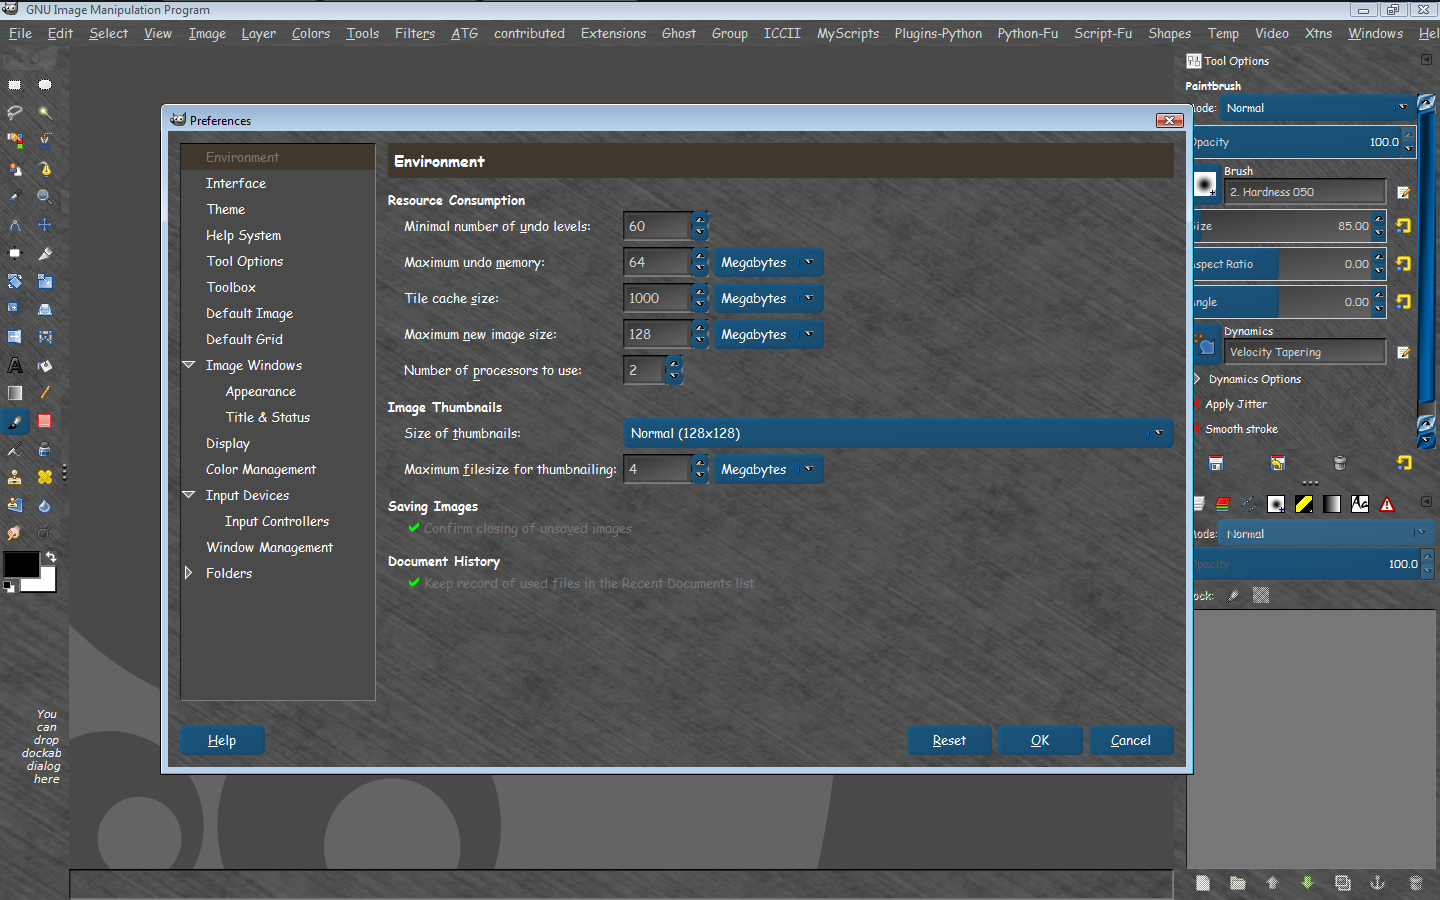1440x900 pixels.
Task: Increase number of processors stepper
Action: click(x=674, y=364)
